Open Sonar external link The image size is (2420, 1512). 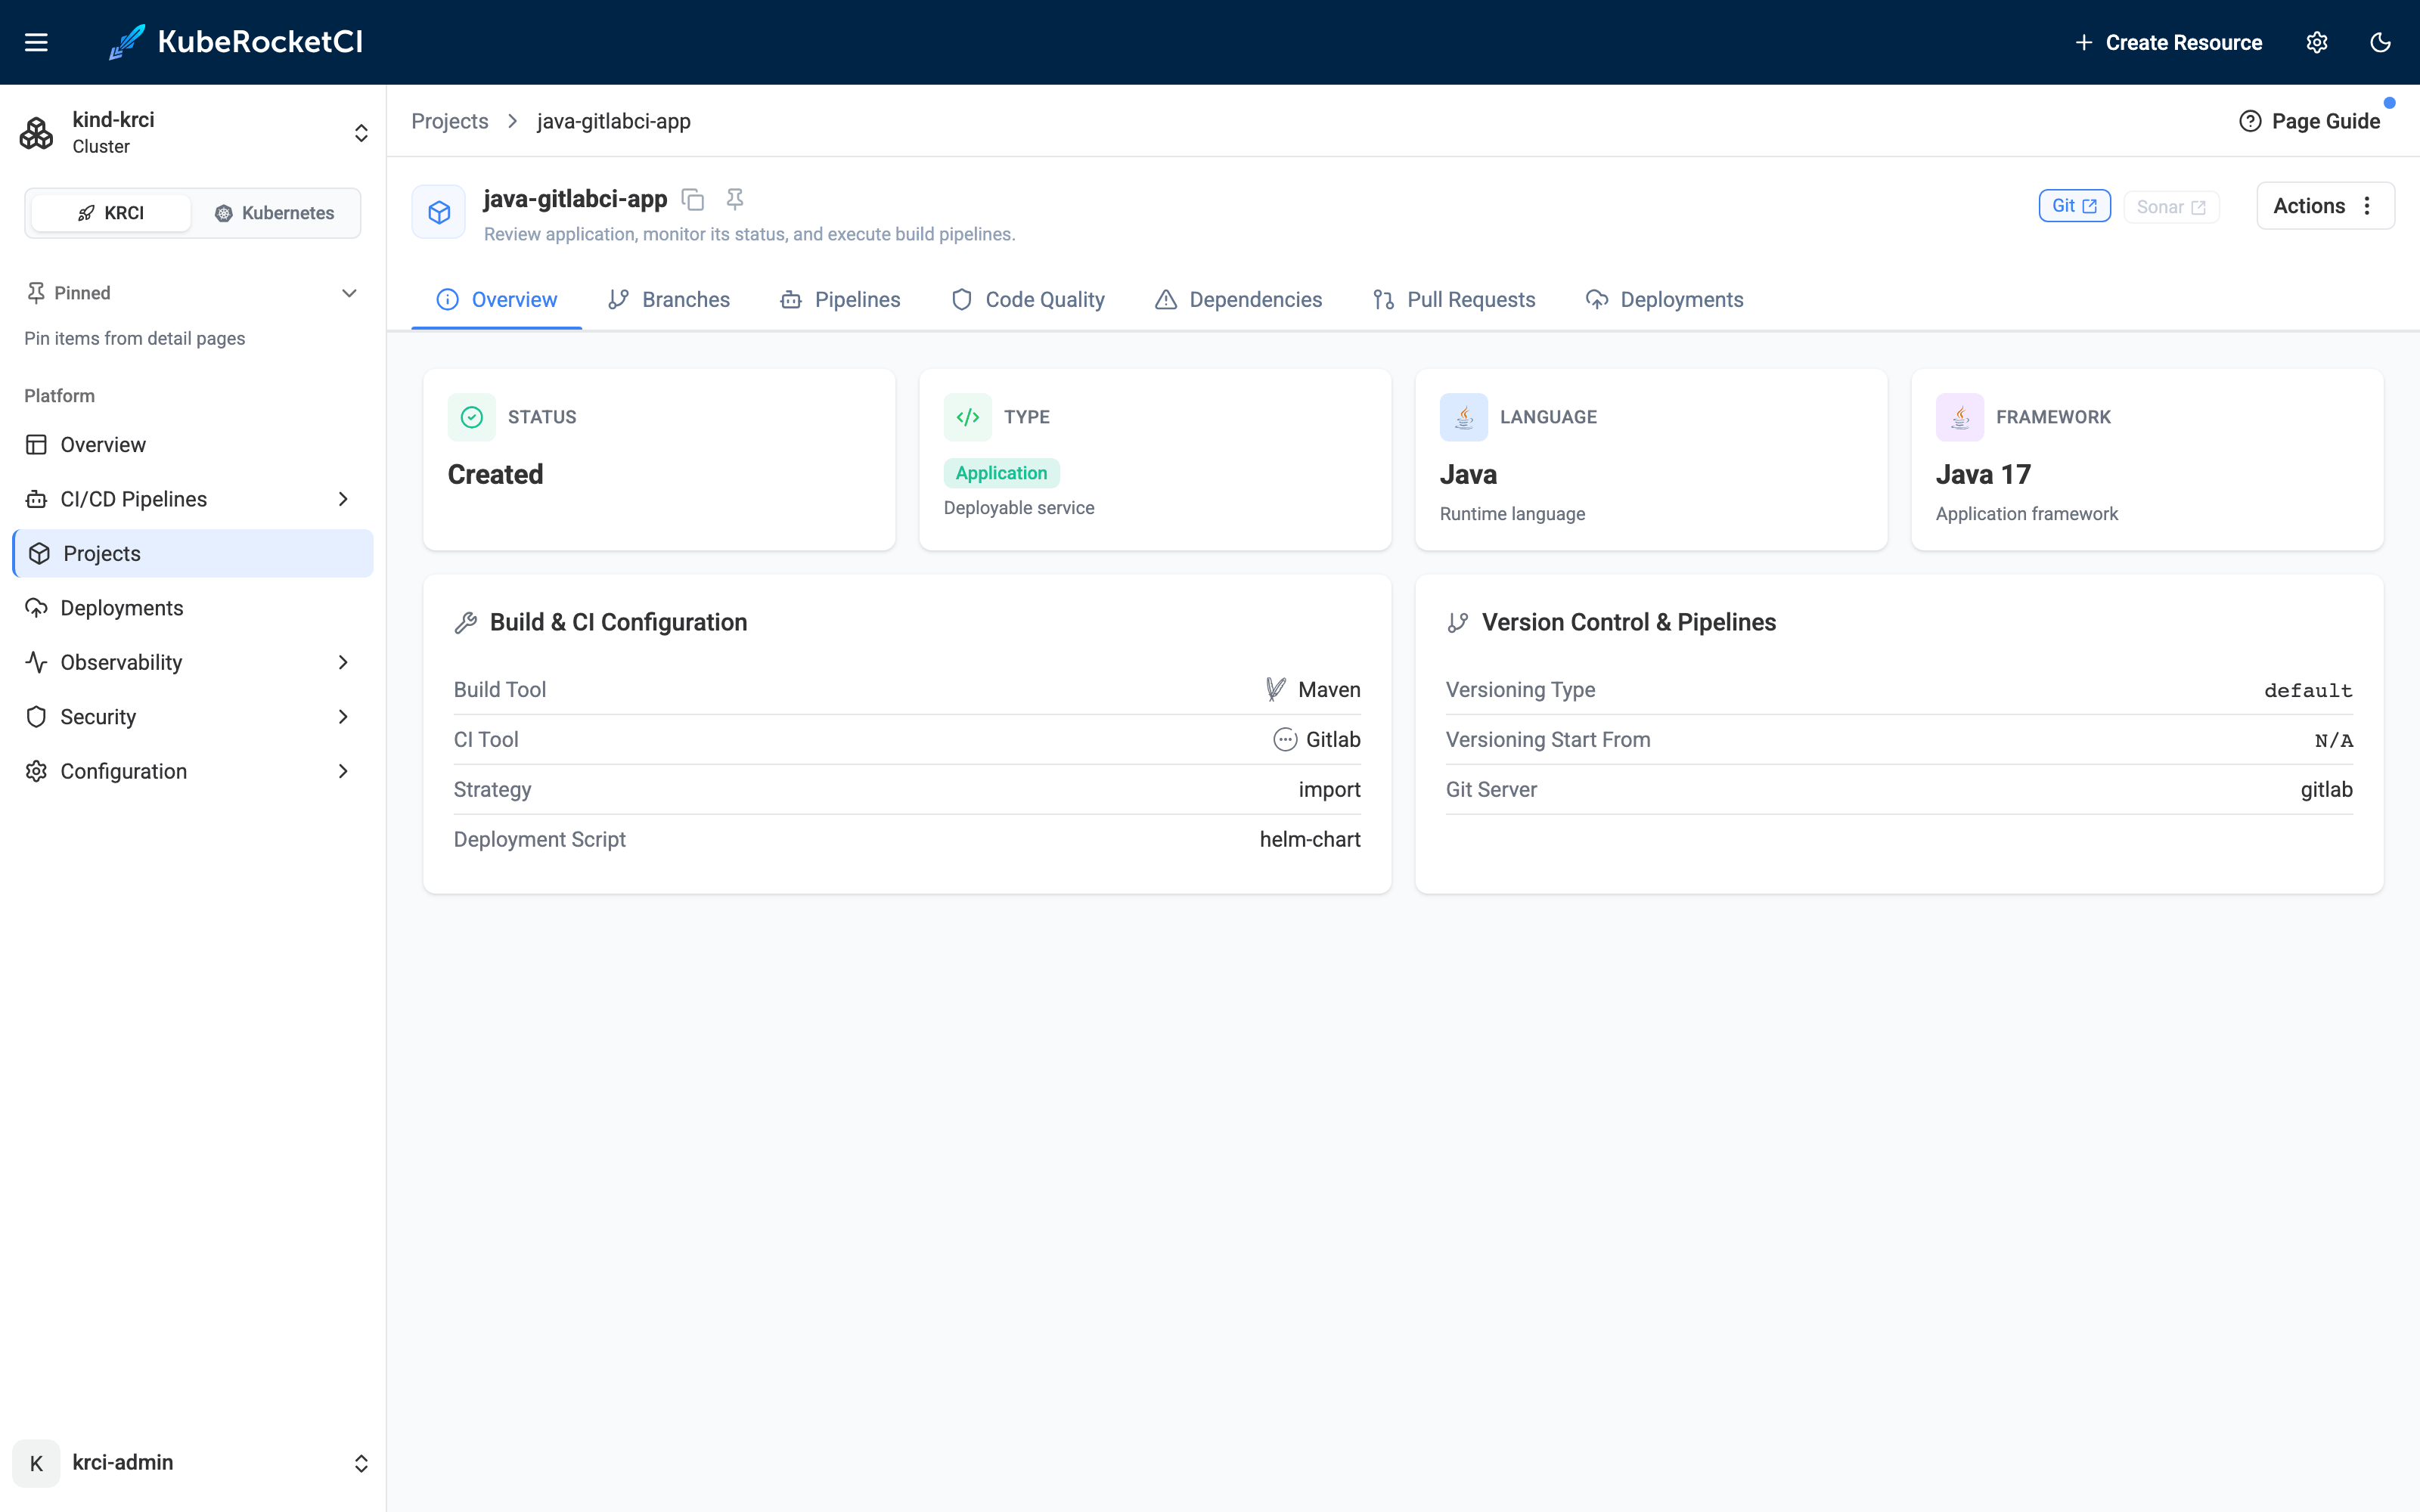2171,207
